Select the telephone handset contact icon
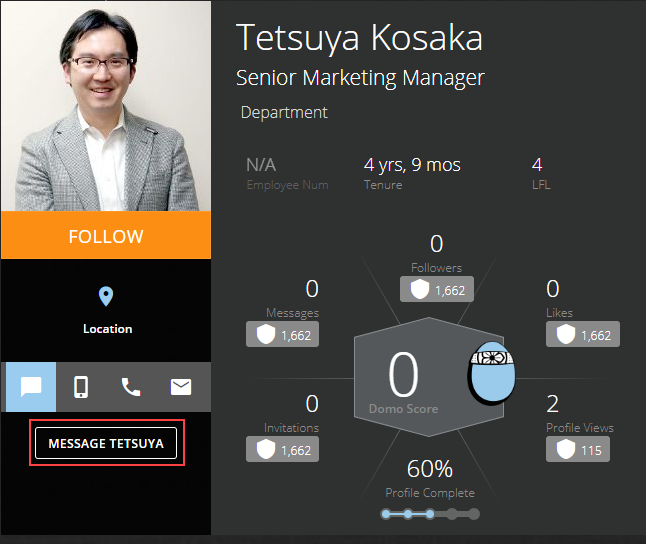 coord(131,387)
